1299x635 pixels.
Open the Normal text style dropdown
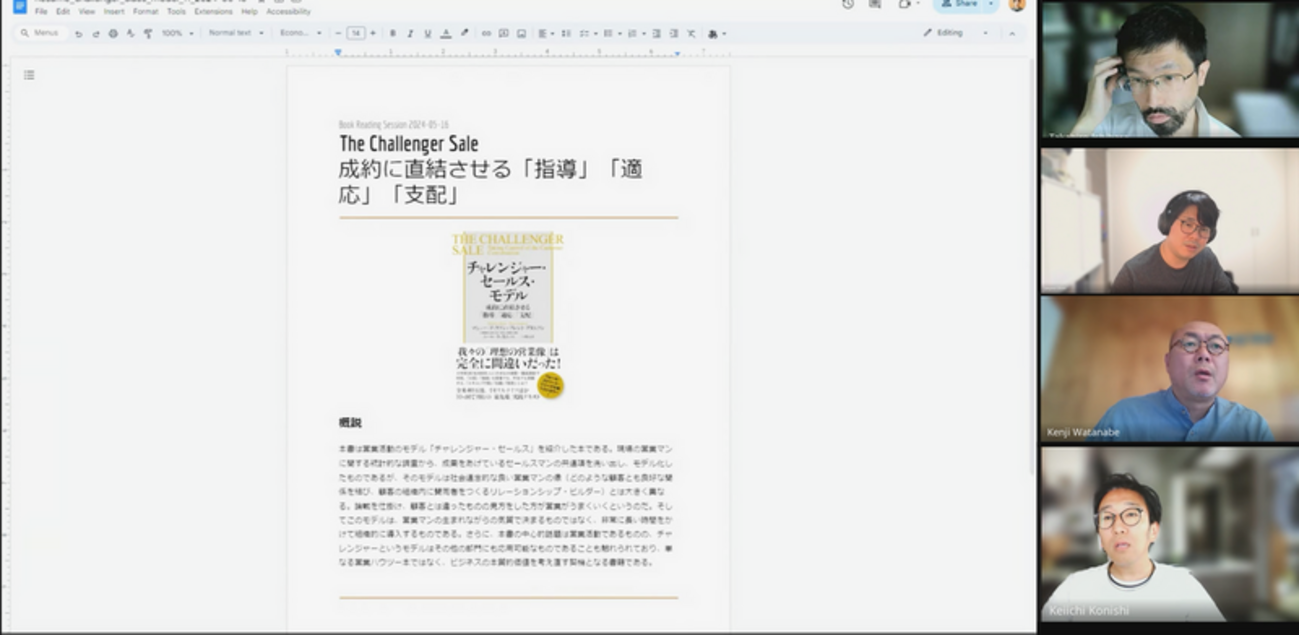pos(236,33)
